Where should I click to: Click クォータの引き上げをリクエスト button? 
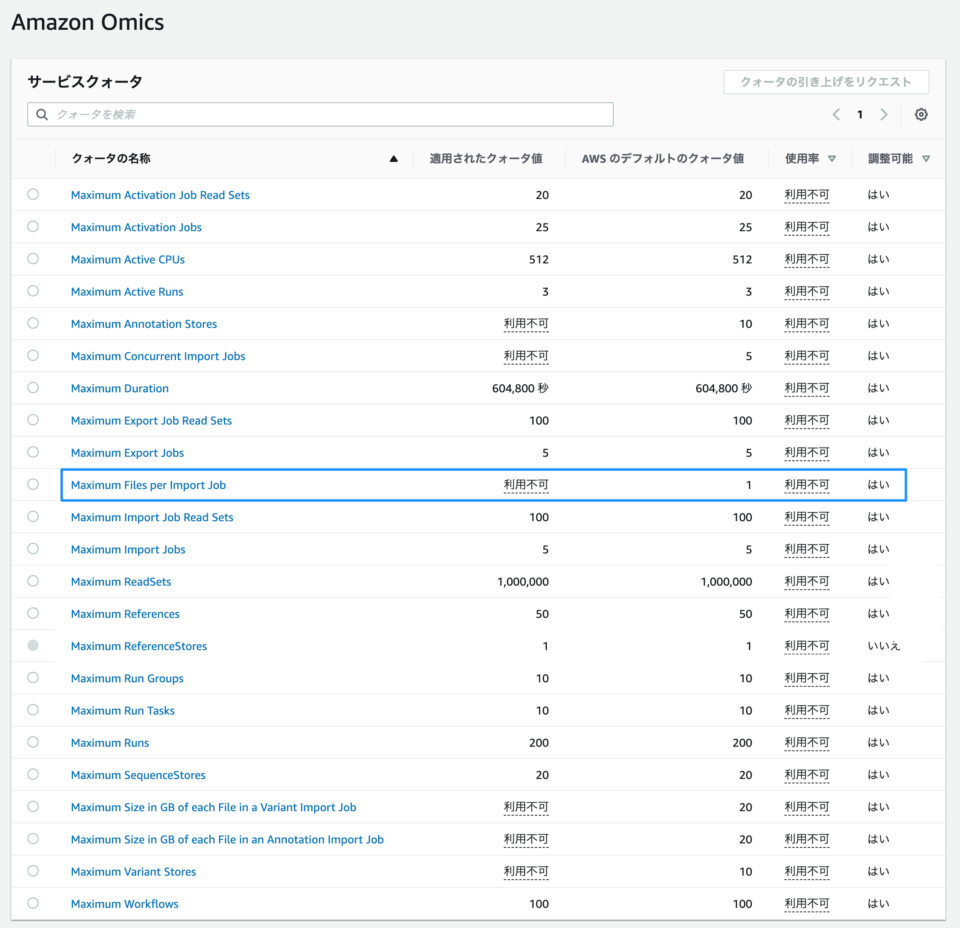(826, 82)
